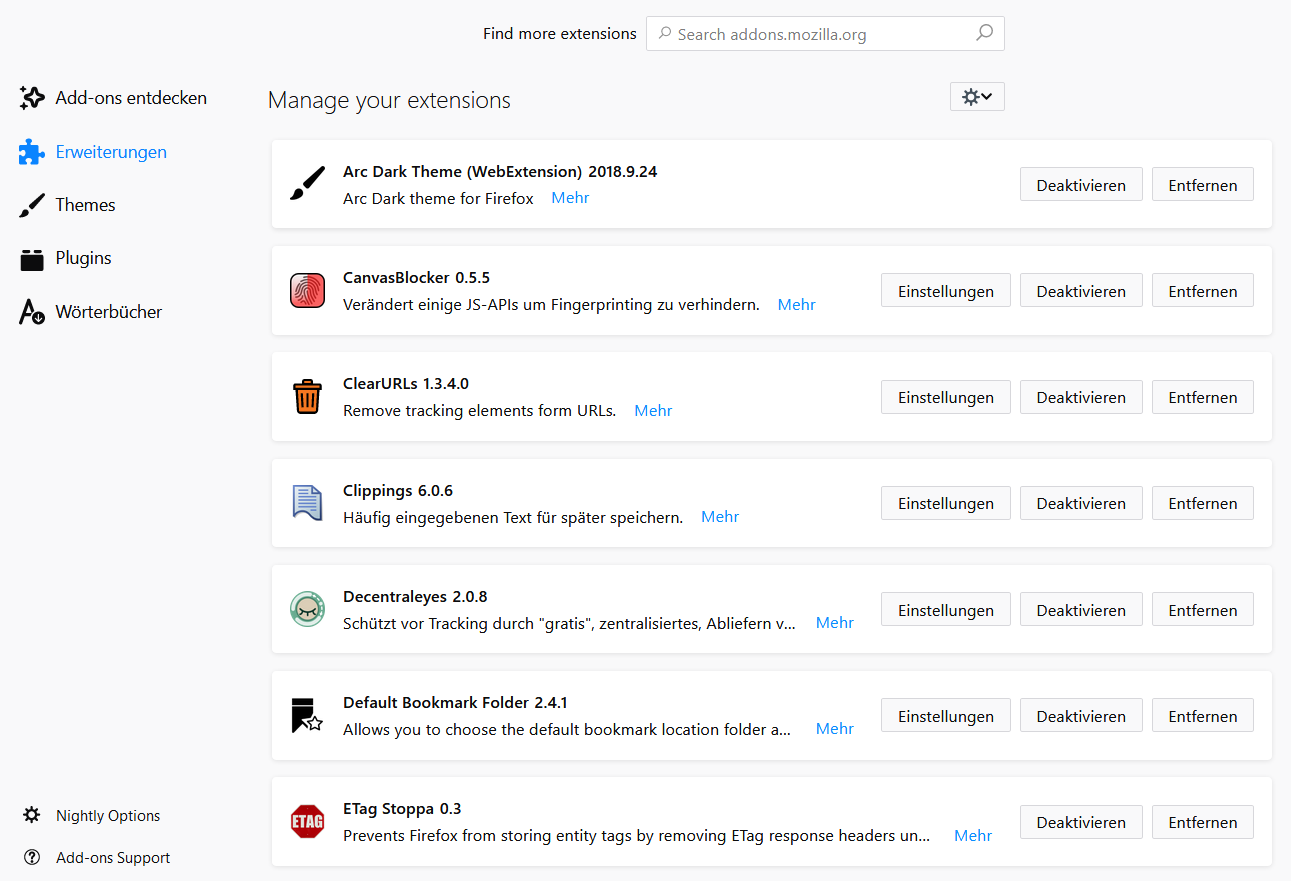Click the magnifier icon at search field's right
1291x881 pixels.
(984, 33)
